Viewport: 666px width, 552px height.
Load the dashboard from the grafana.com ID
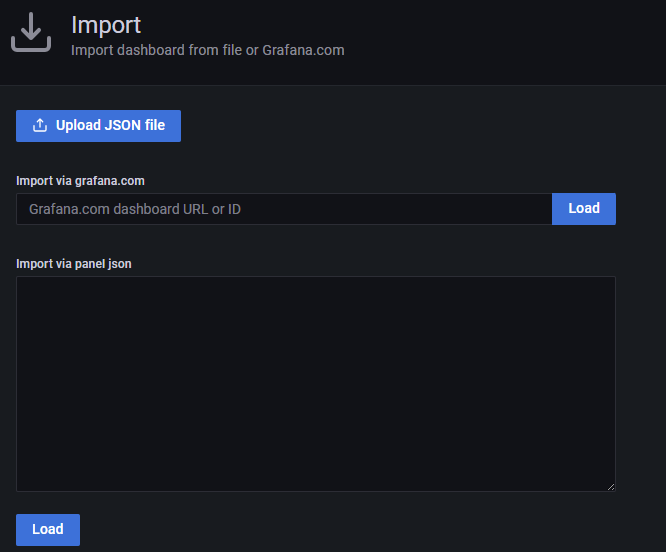coord(584,209)
